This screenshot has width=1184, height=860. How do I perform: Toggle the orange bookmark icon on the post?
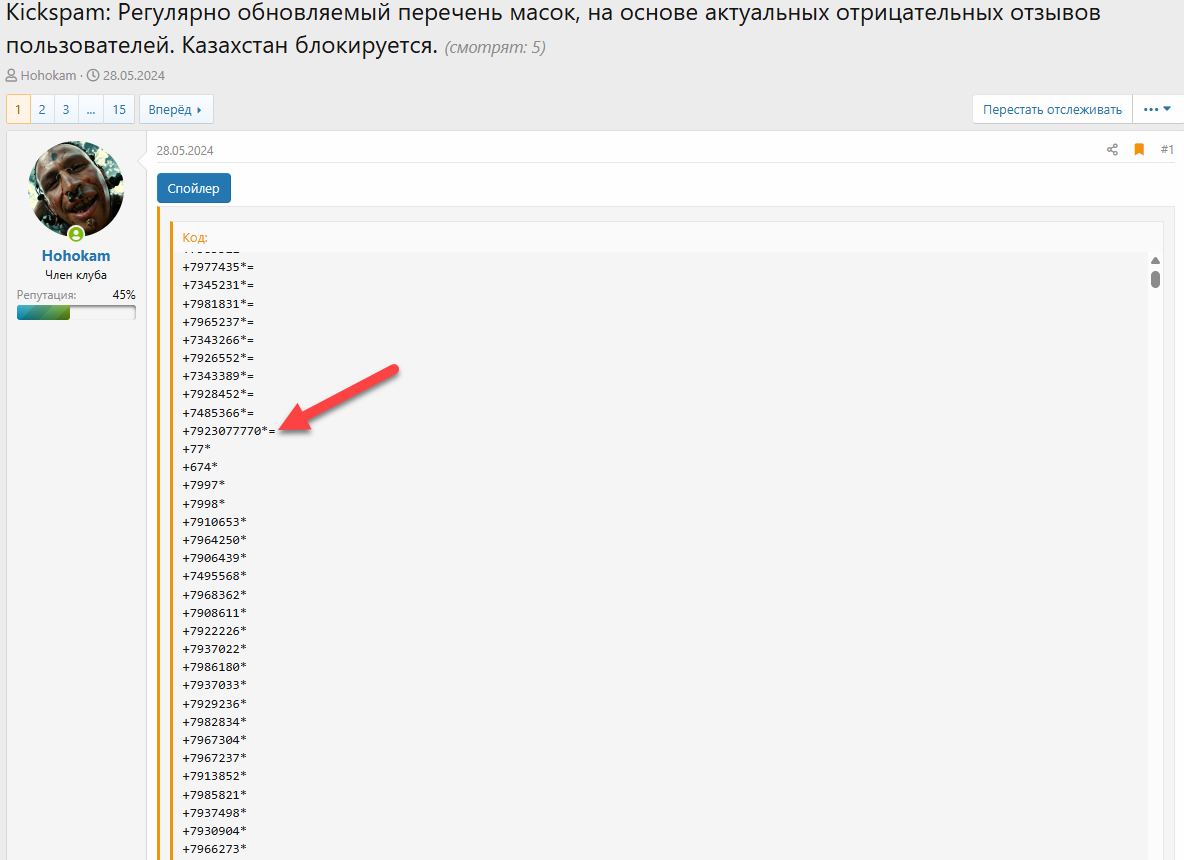click(1139, 149)
